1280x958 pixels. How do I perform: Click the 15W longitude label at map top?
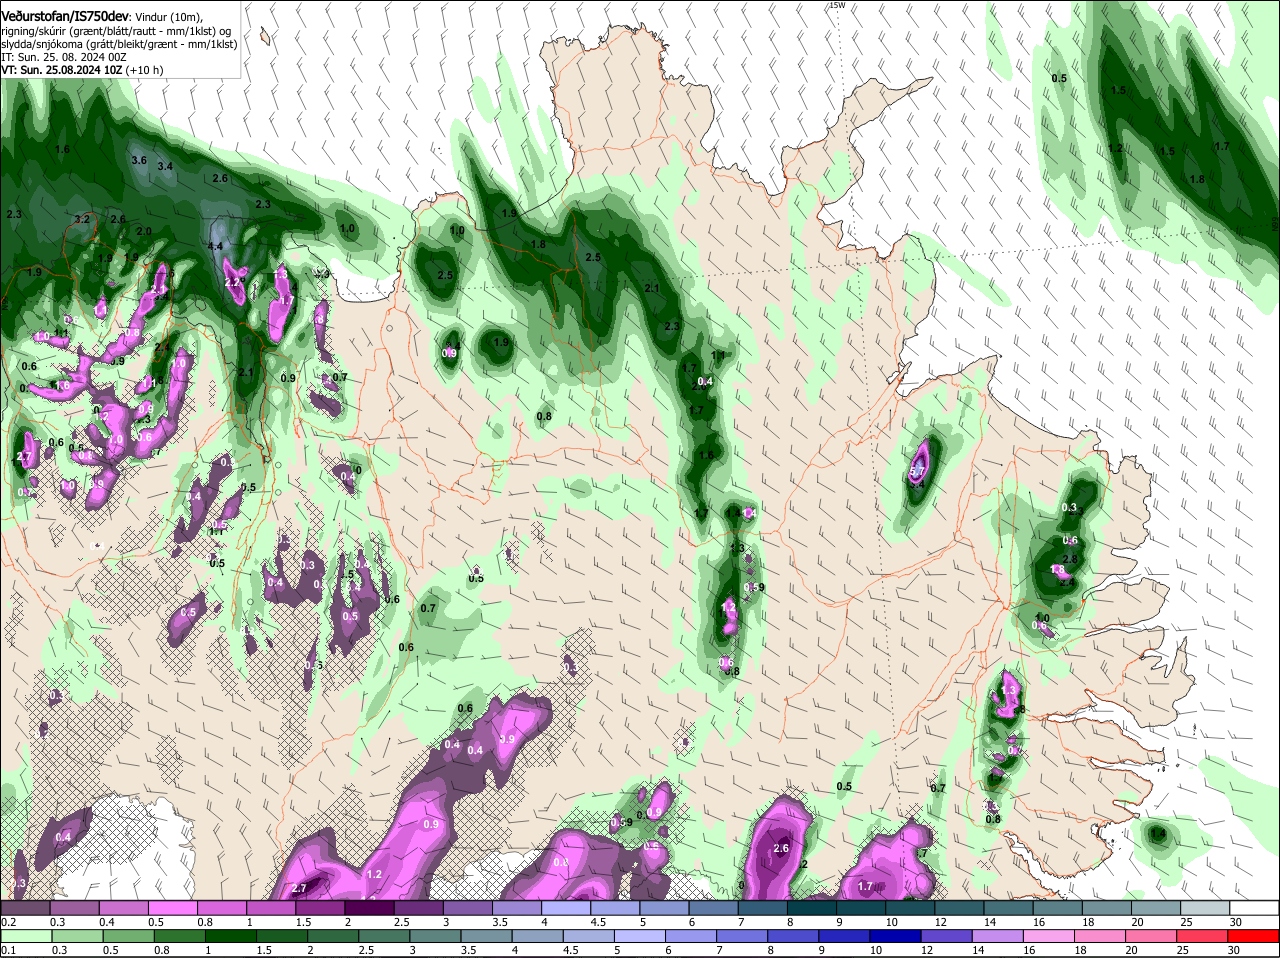(x=837, y=5)
